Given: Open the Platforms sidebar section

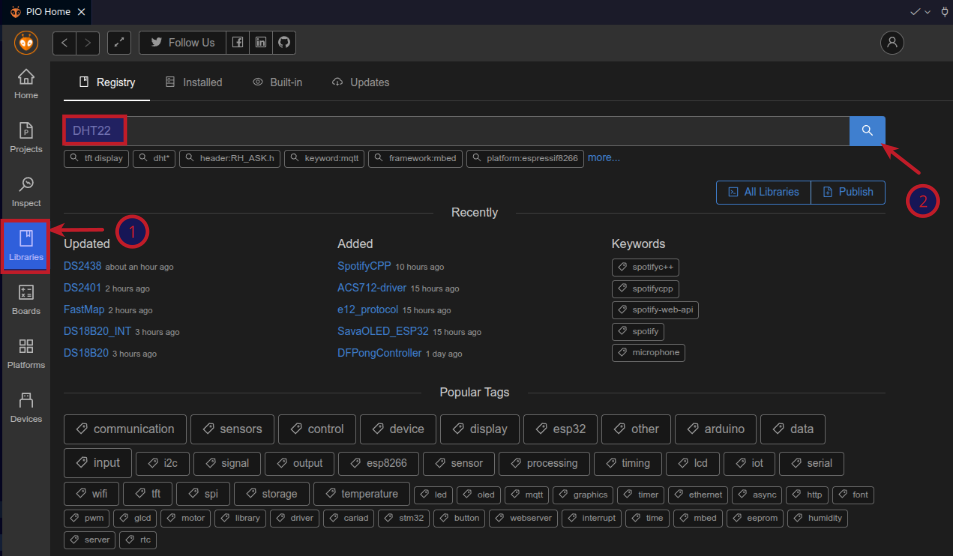Looking at the screenshot, I should tap(26, 354).
